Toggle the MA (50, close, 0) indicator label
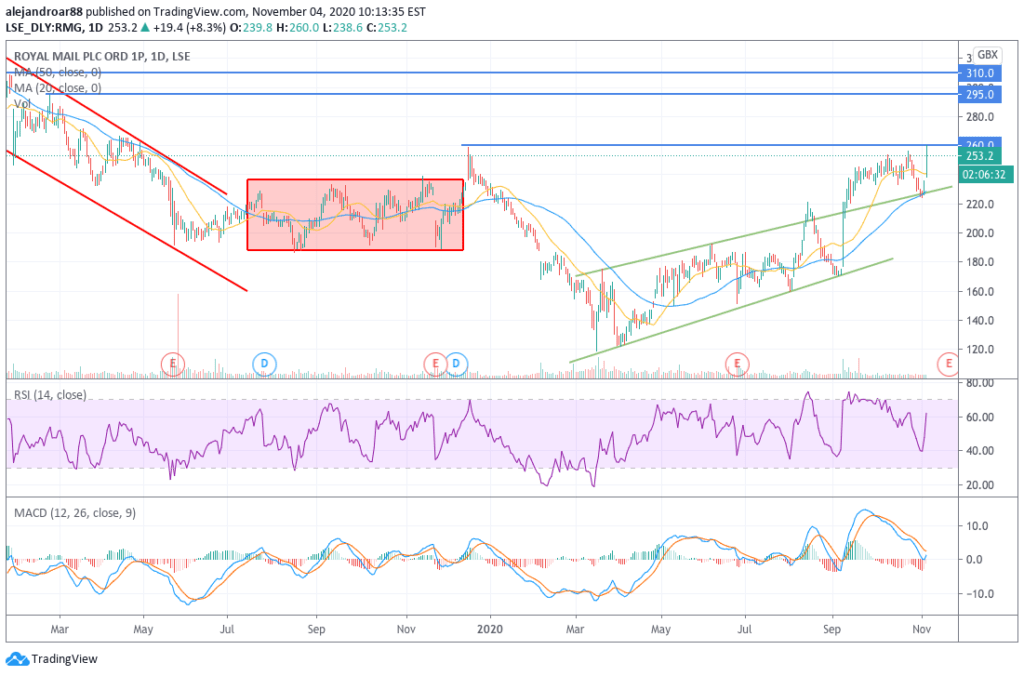Viewport: 1024px width, 676px height. 58,71
